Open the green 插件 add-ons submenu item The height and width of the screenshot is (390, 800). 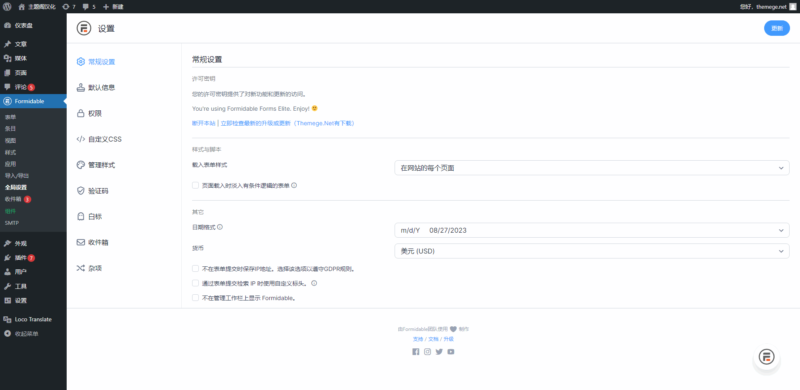[x=10, y=211]
